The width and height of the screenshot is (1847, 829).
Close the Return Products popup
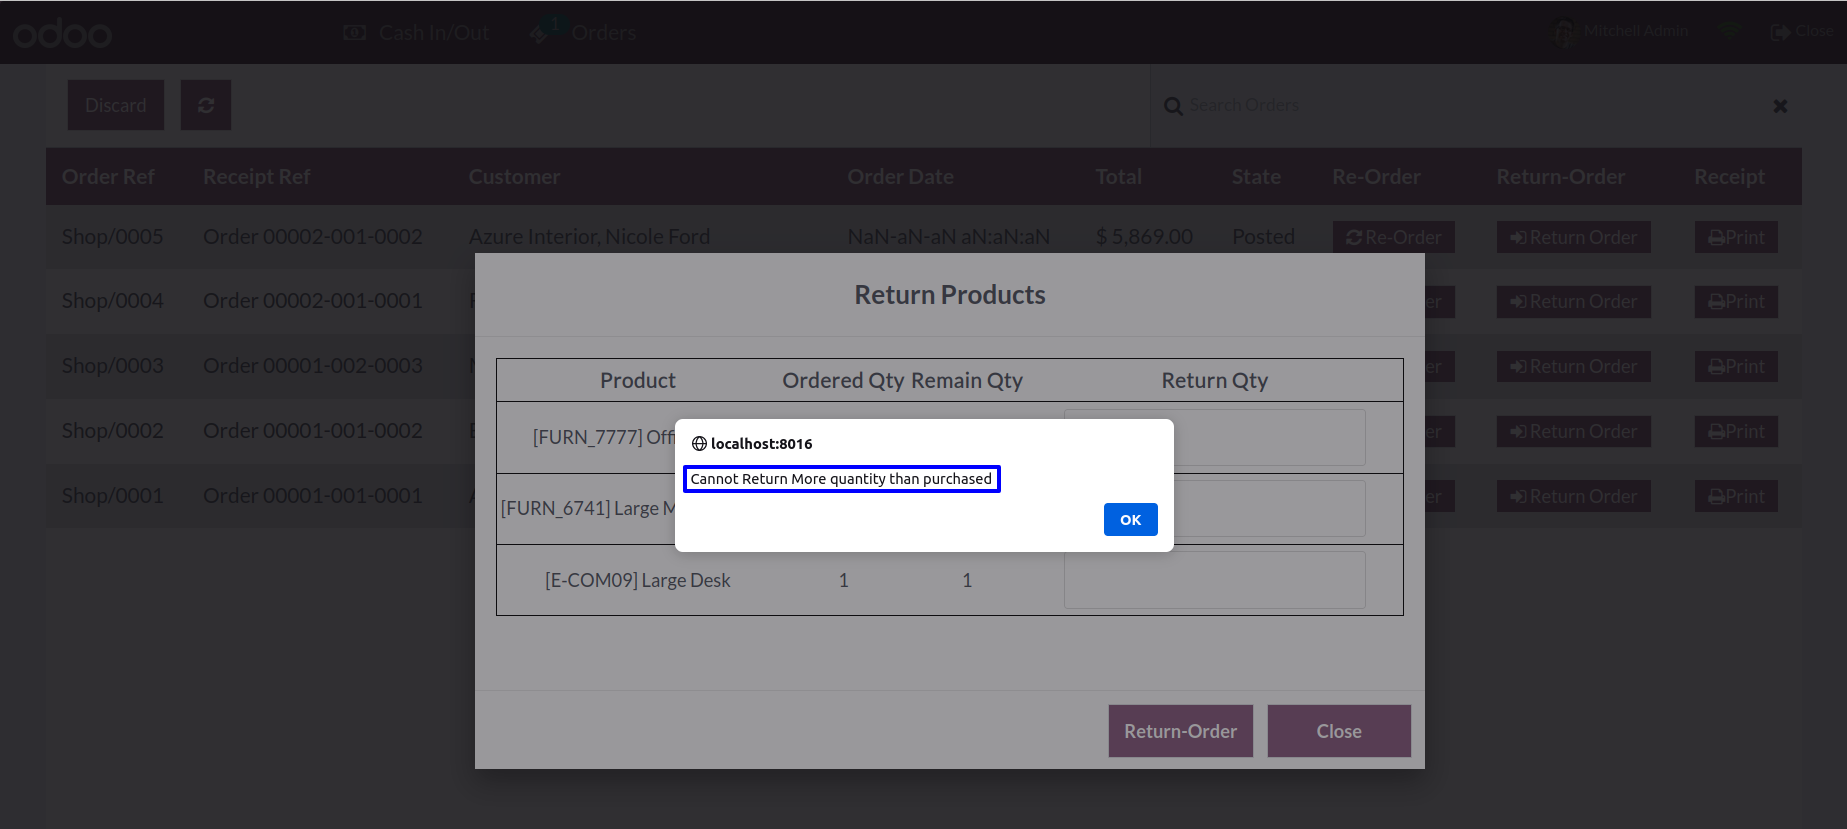(x=1339, y=731)
